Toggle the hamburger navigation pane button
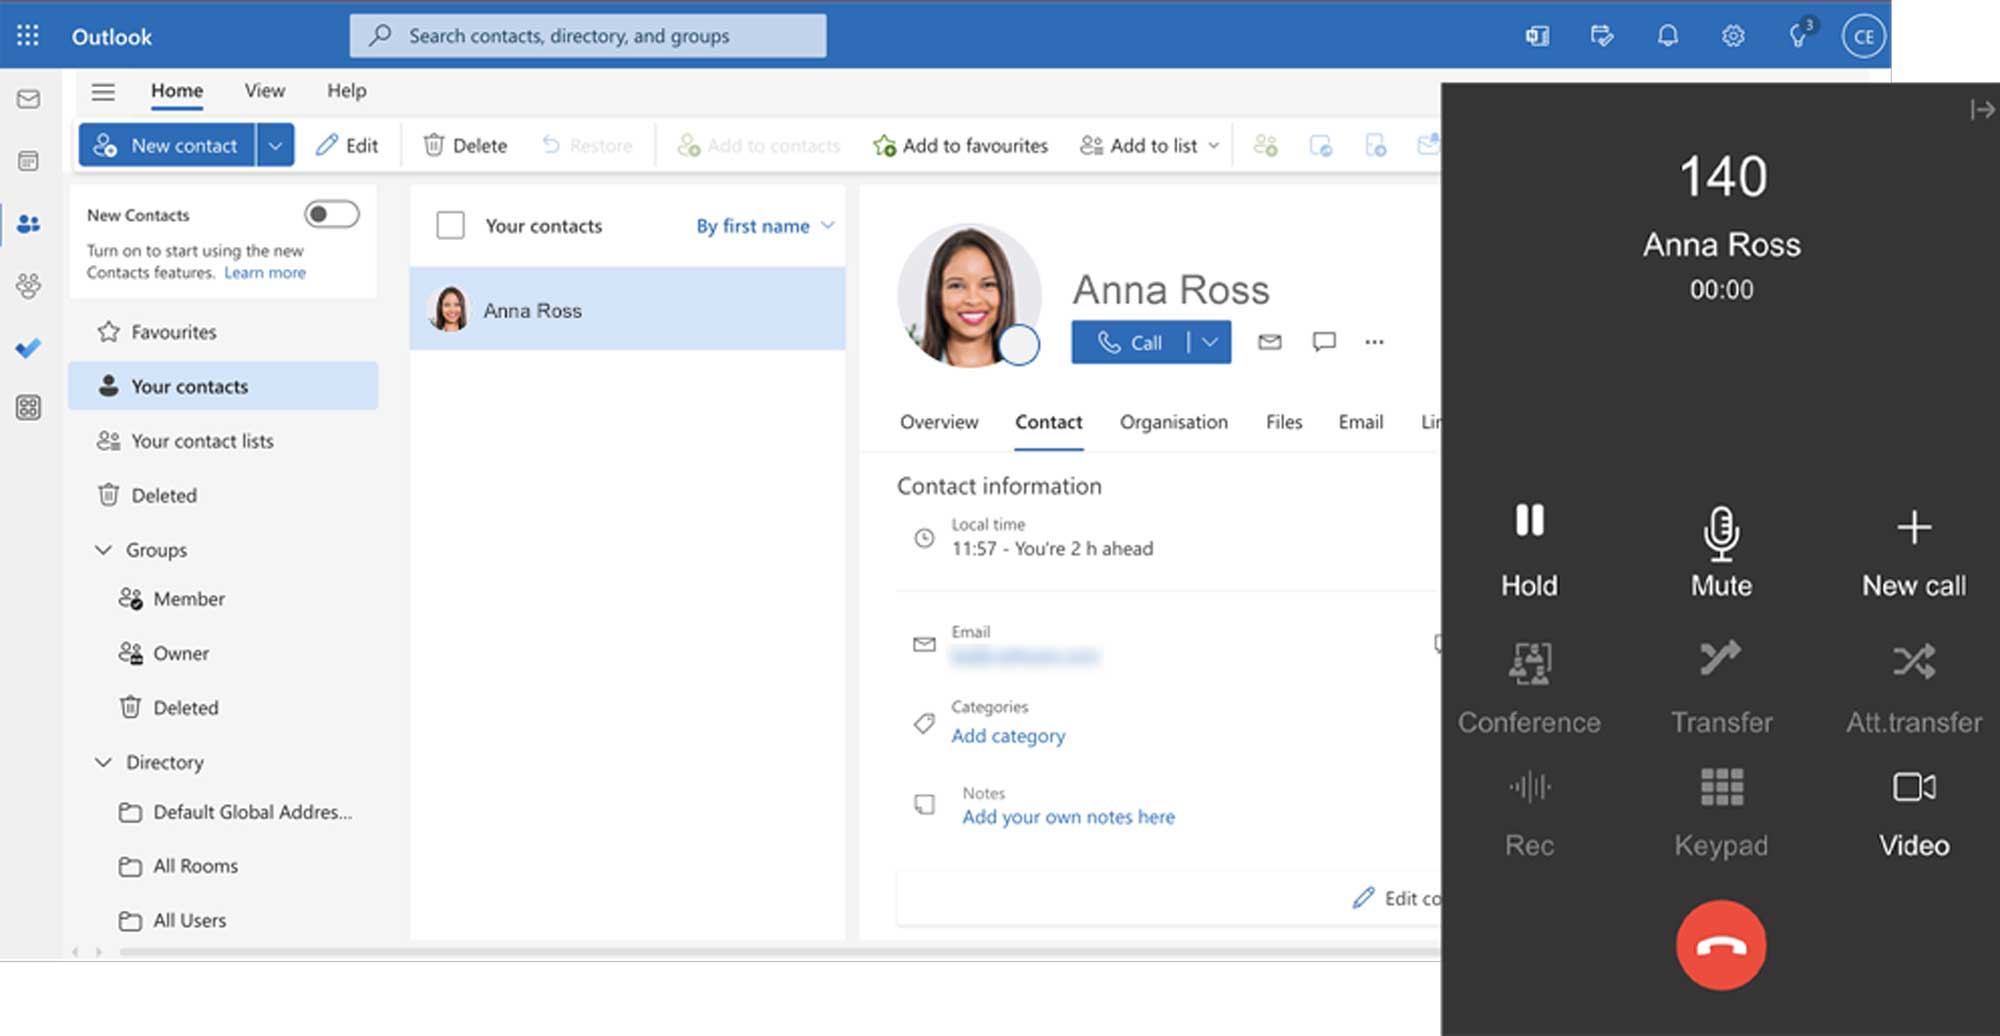Image resolution: width=2000 pixels, height=1036 pixels. point(103,91)
